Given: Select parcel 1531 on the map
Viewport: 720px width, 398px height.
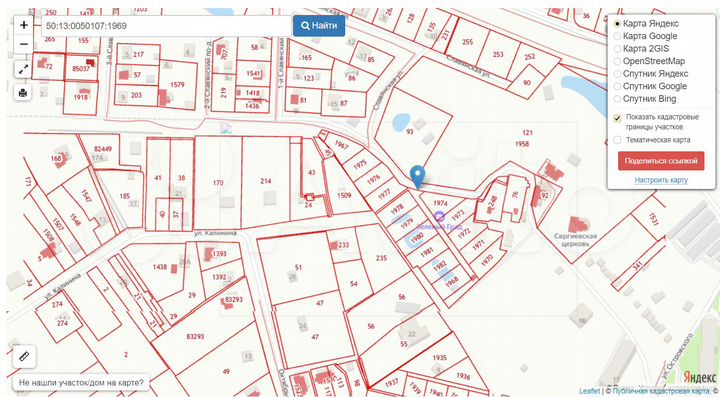Looking at the screenshot, I should (653, 219).
